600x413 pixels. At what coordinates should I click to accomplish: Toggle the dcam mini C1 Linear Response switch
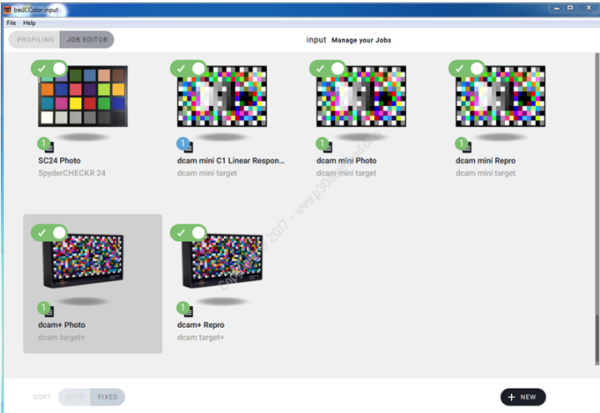point(189,69)
